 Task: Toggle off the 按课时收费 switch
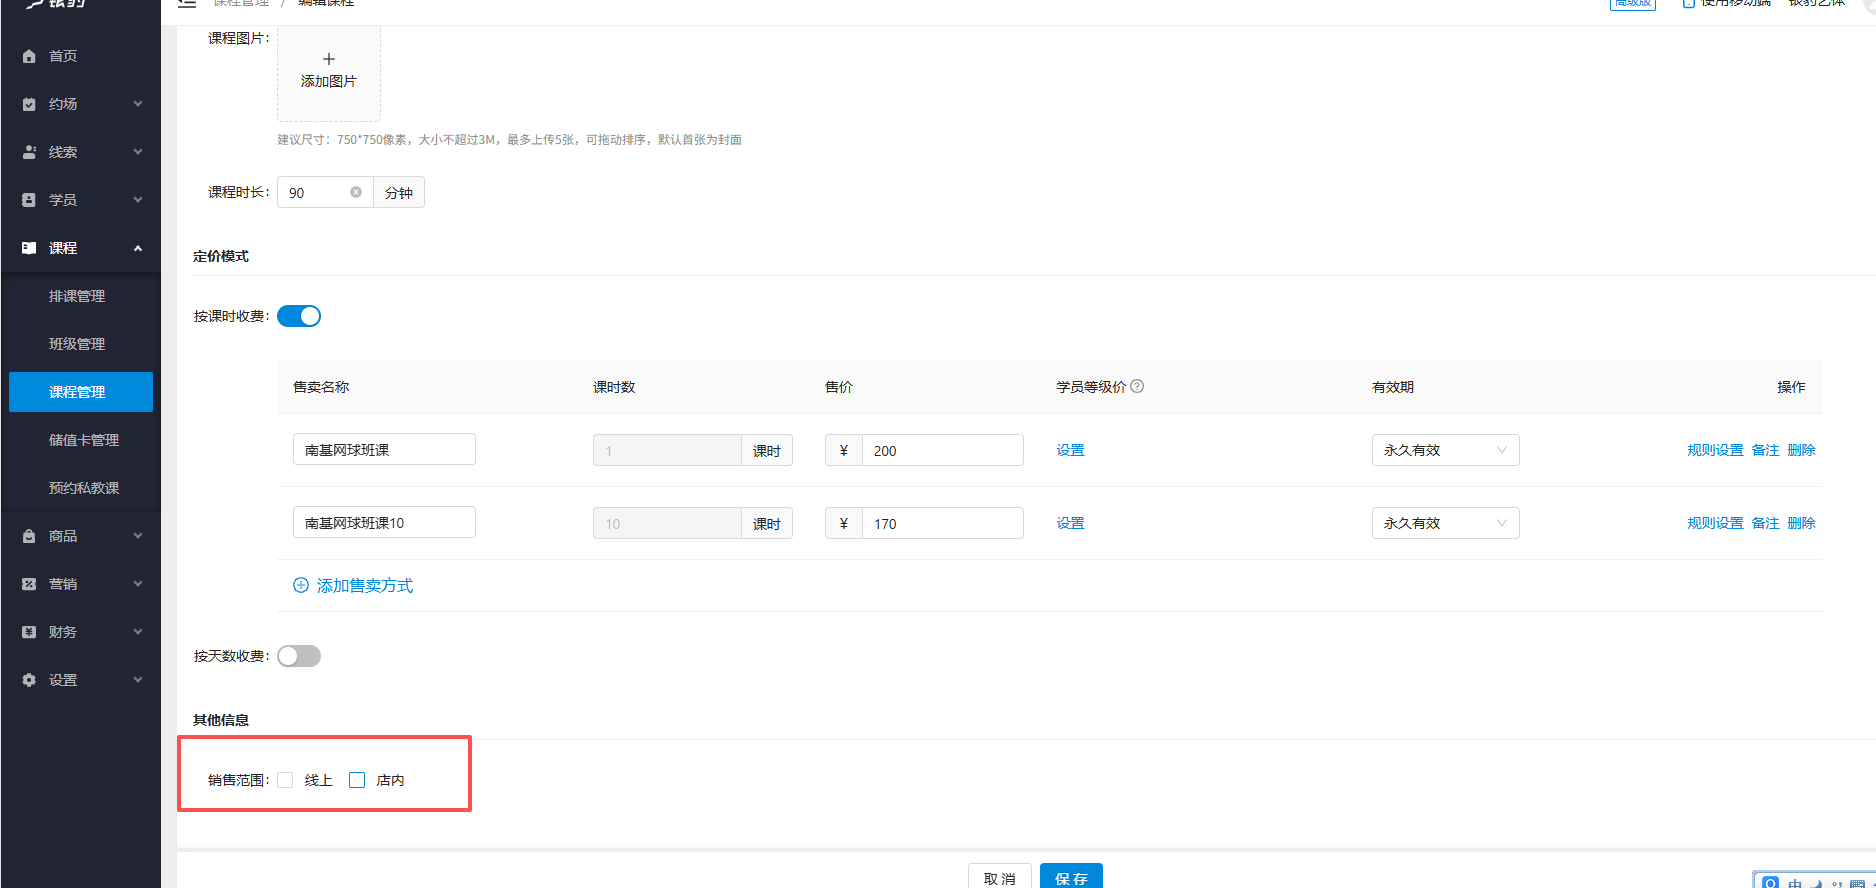coord(299,316)
